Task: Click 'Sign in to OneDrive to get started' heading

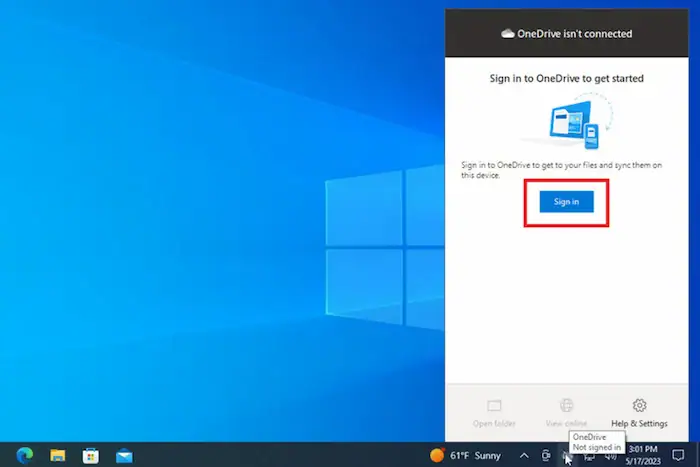Action: click(567, 79)
